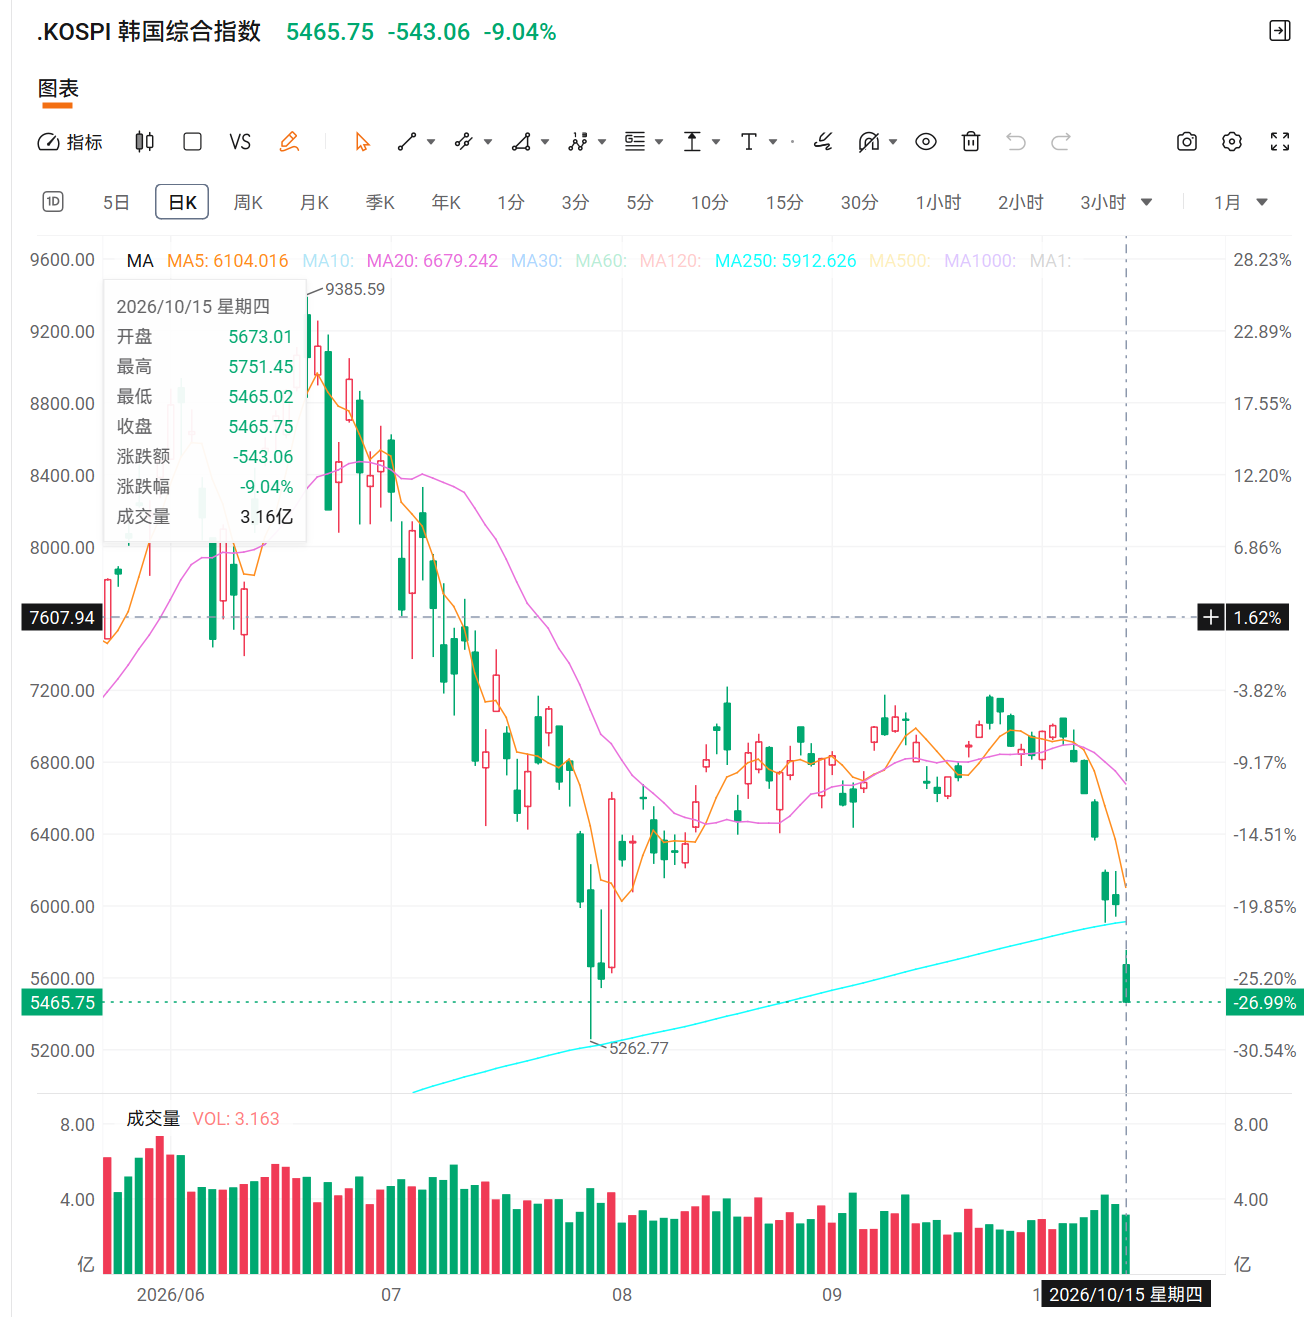Select the cursor pointer tool

362,142
